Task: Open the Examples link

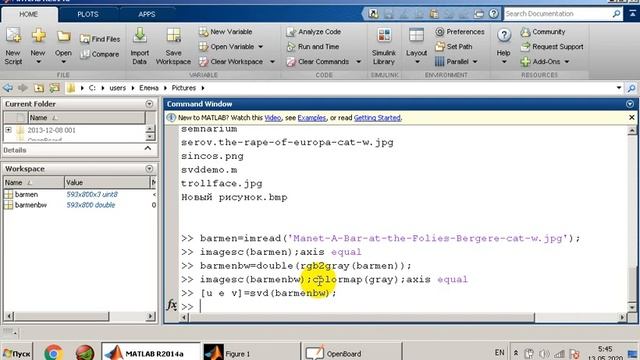Action: tap(312, 118)
